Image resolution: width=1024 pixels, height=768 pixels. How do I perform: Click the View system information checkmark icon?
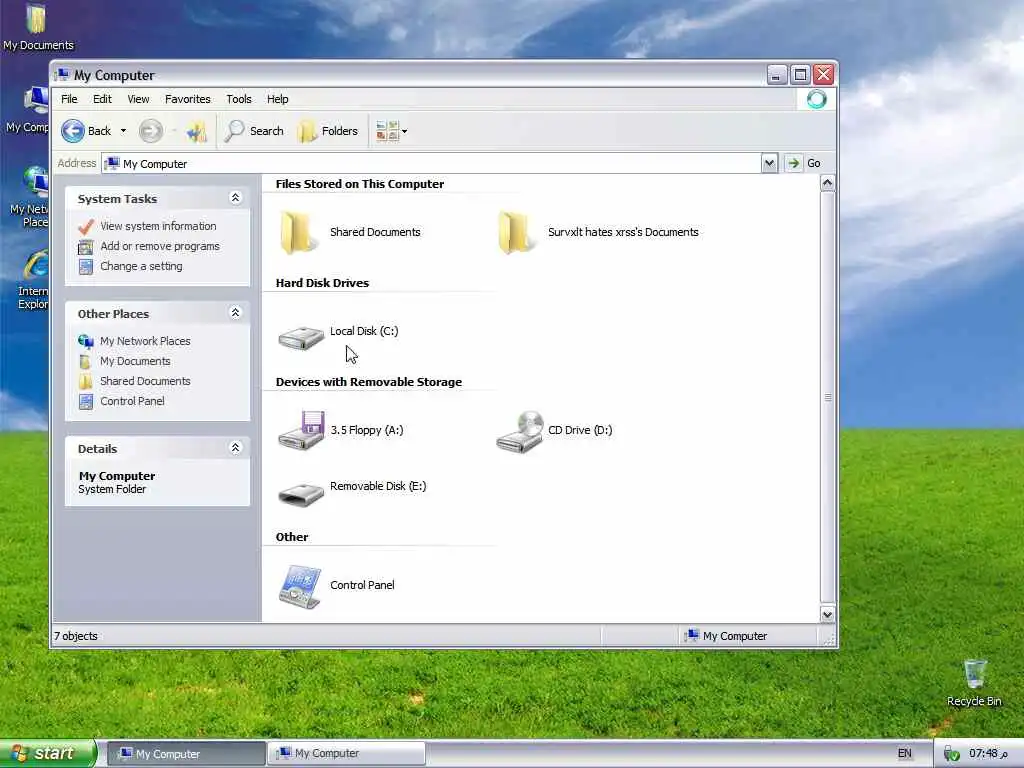pos(86,227)
